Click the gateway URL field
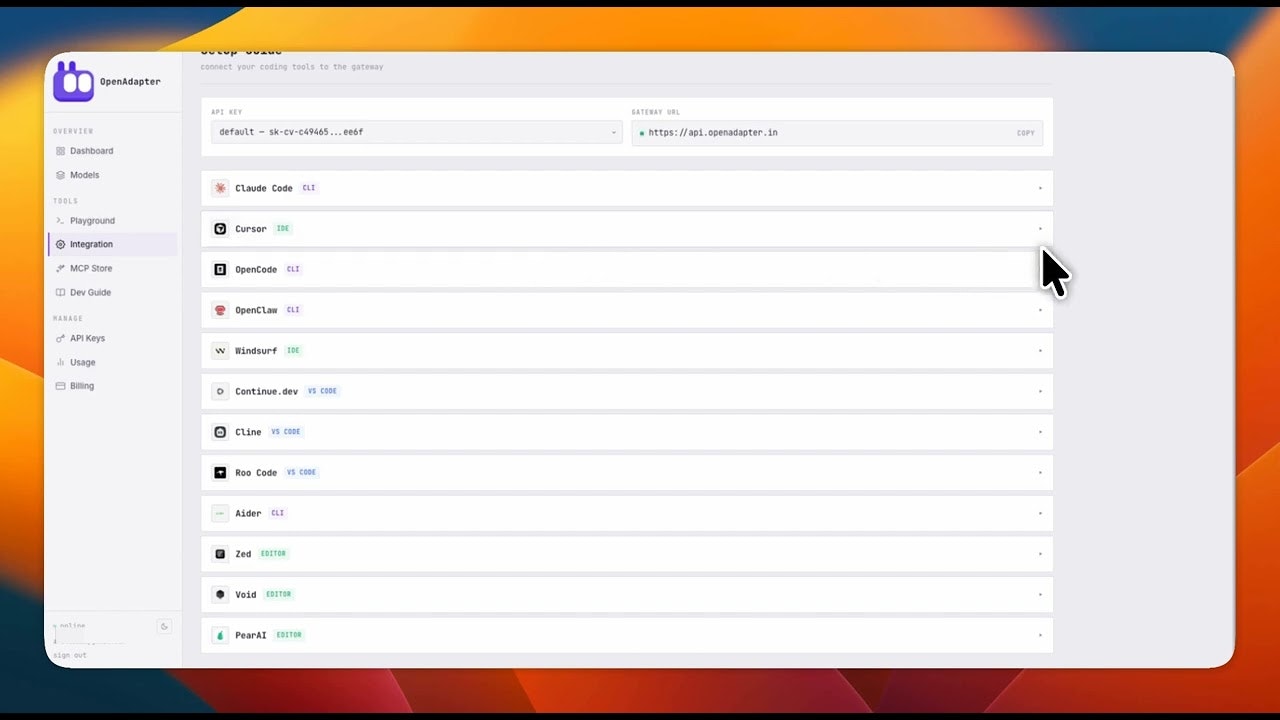The width and height of the screenshot is (1280, 720). pyautogui.click(x=837, y=132)
